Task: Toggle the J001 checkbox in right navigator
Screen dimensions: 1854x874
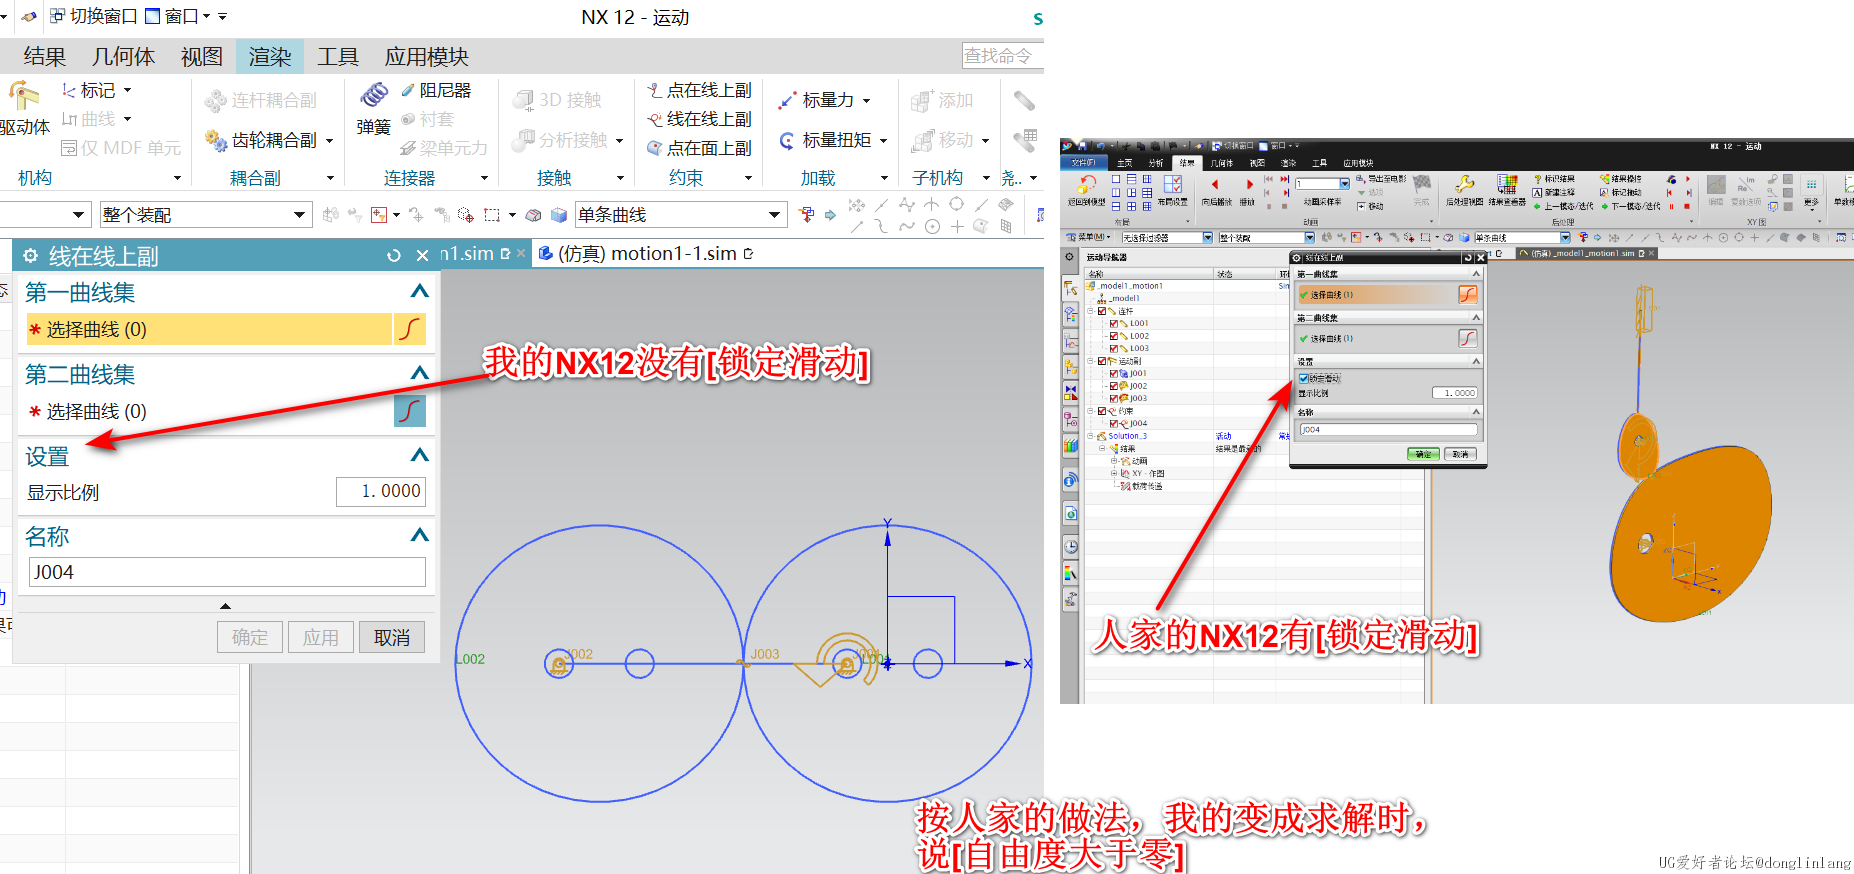Action: (1114, 373)
